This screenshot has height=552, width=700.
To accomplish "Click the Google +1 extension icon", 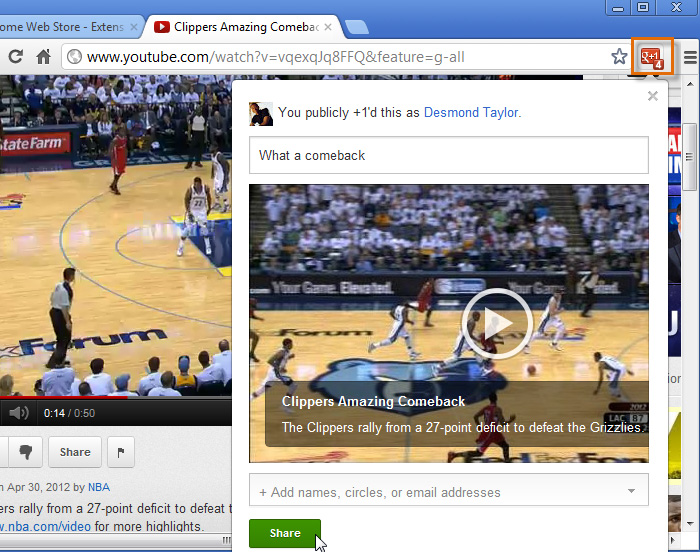I will click(x=652, y=58).
